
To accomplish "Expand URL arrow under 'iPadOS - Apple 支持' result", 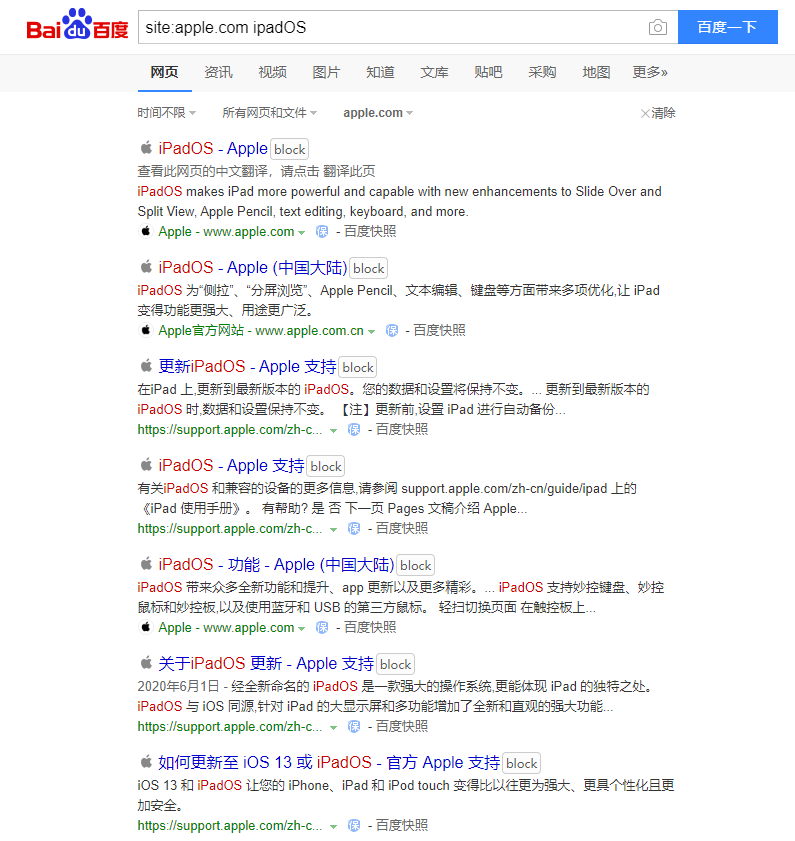I will (333, 530).
